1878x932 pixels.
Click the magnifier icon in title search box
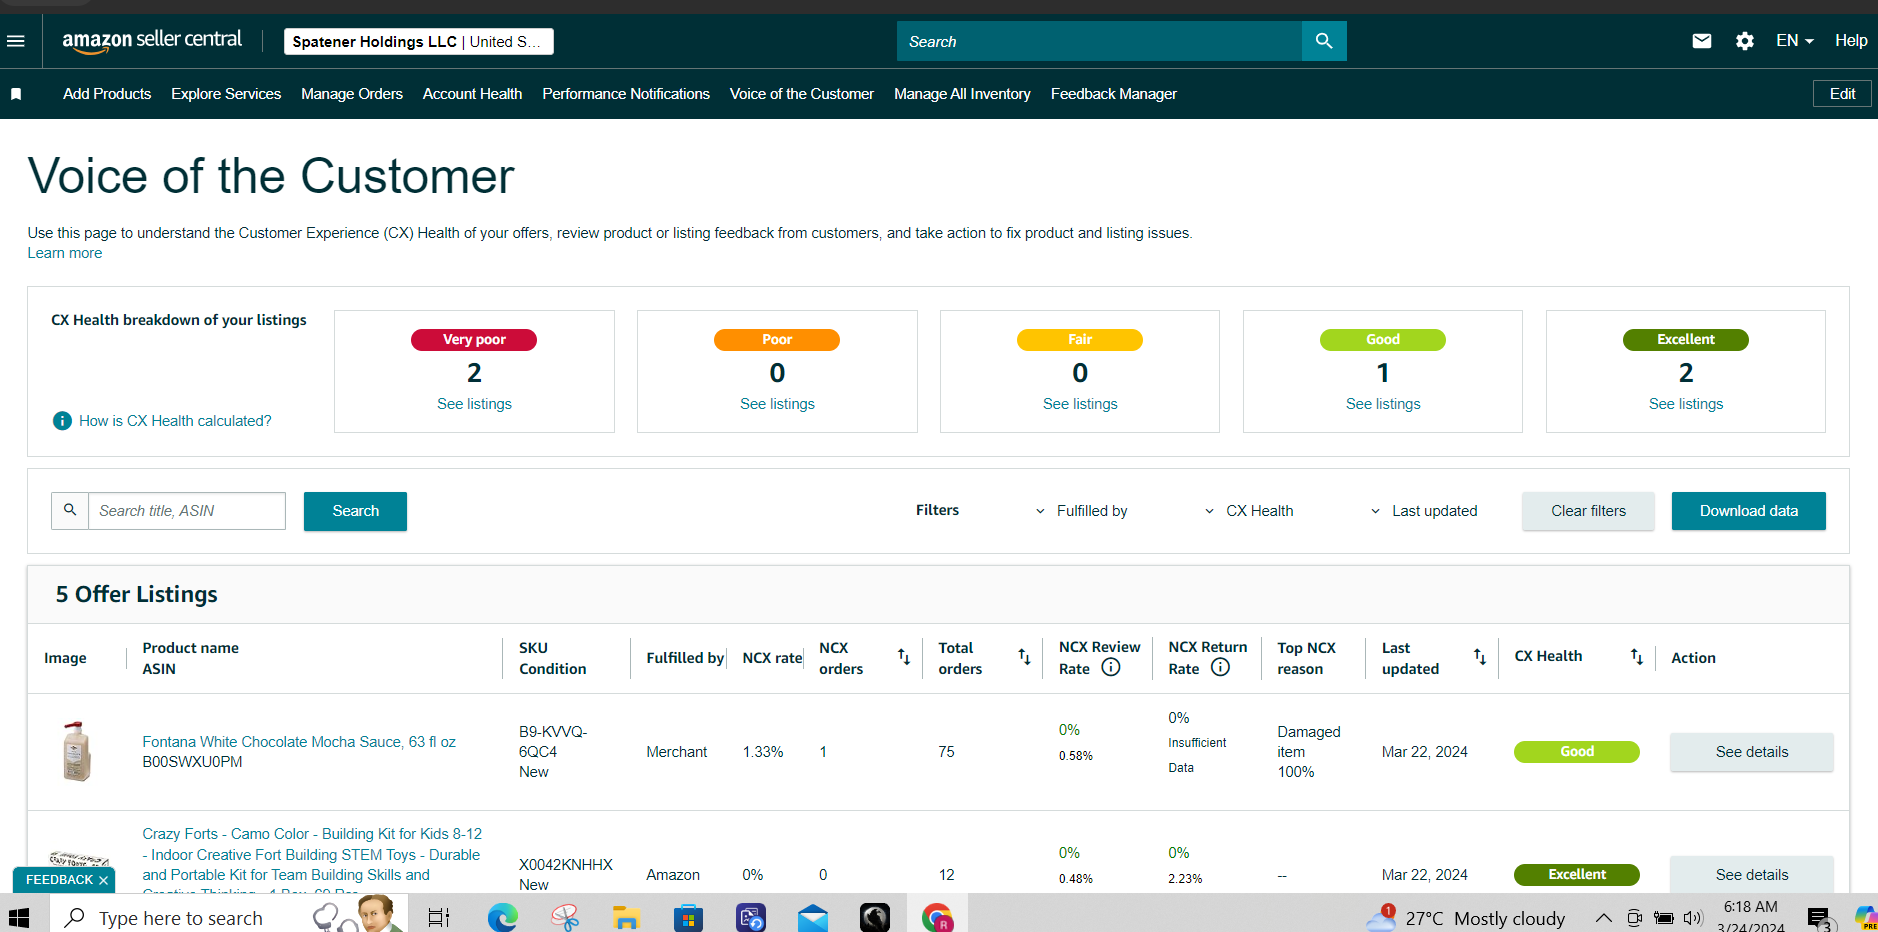[x=70, y=510]
